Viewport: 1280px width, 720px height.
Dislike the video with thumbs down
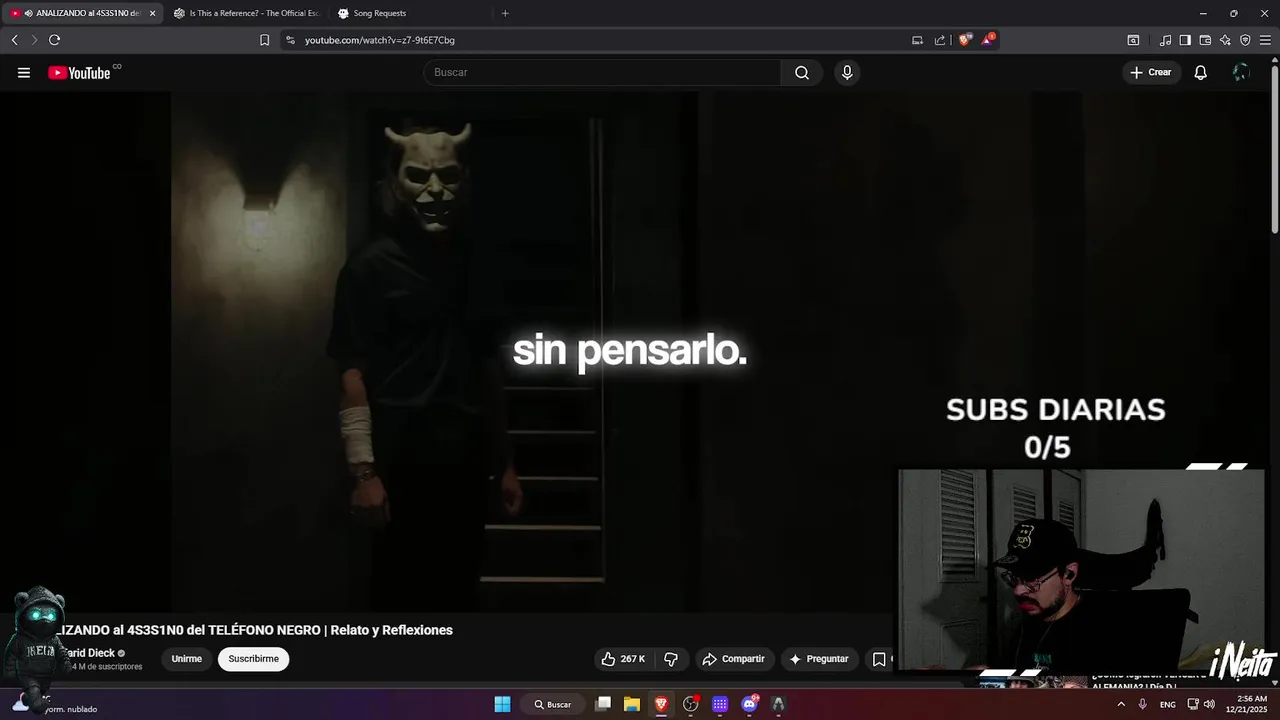671,659
